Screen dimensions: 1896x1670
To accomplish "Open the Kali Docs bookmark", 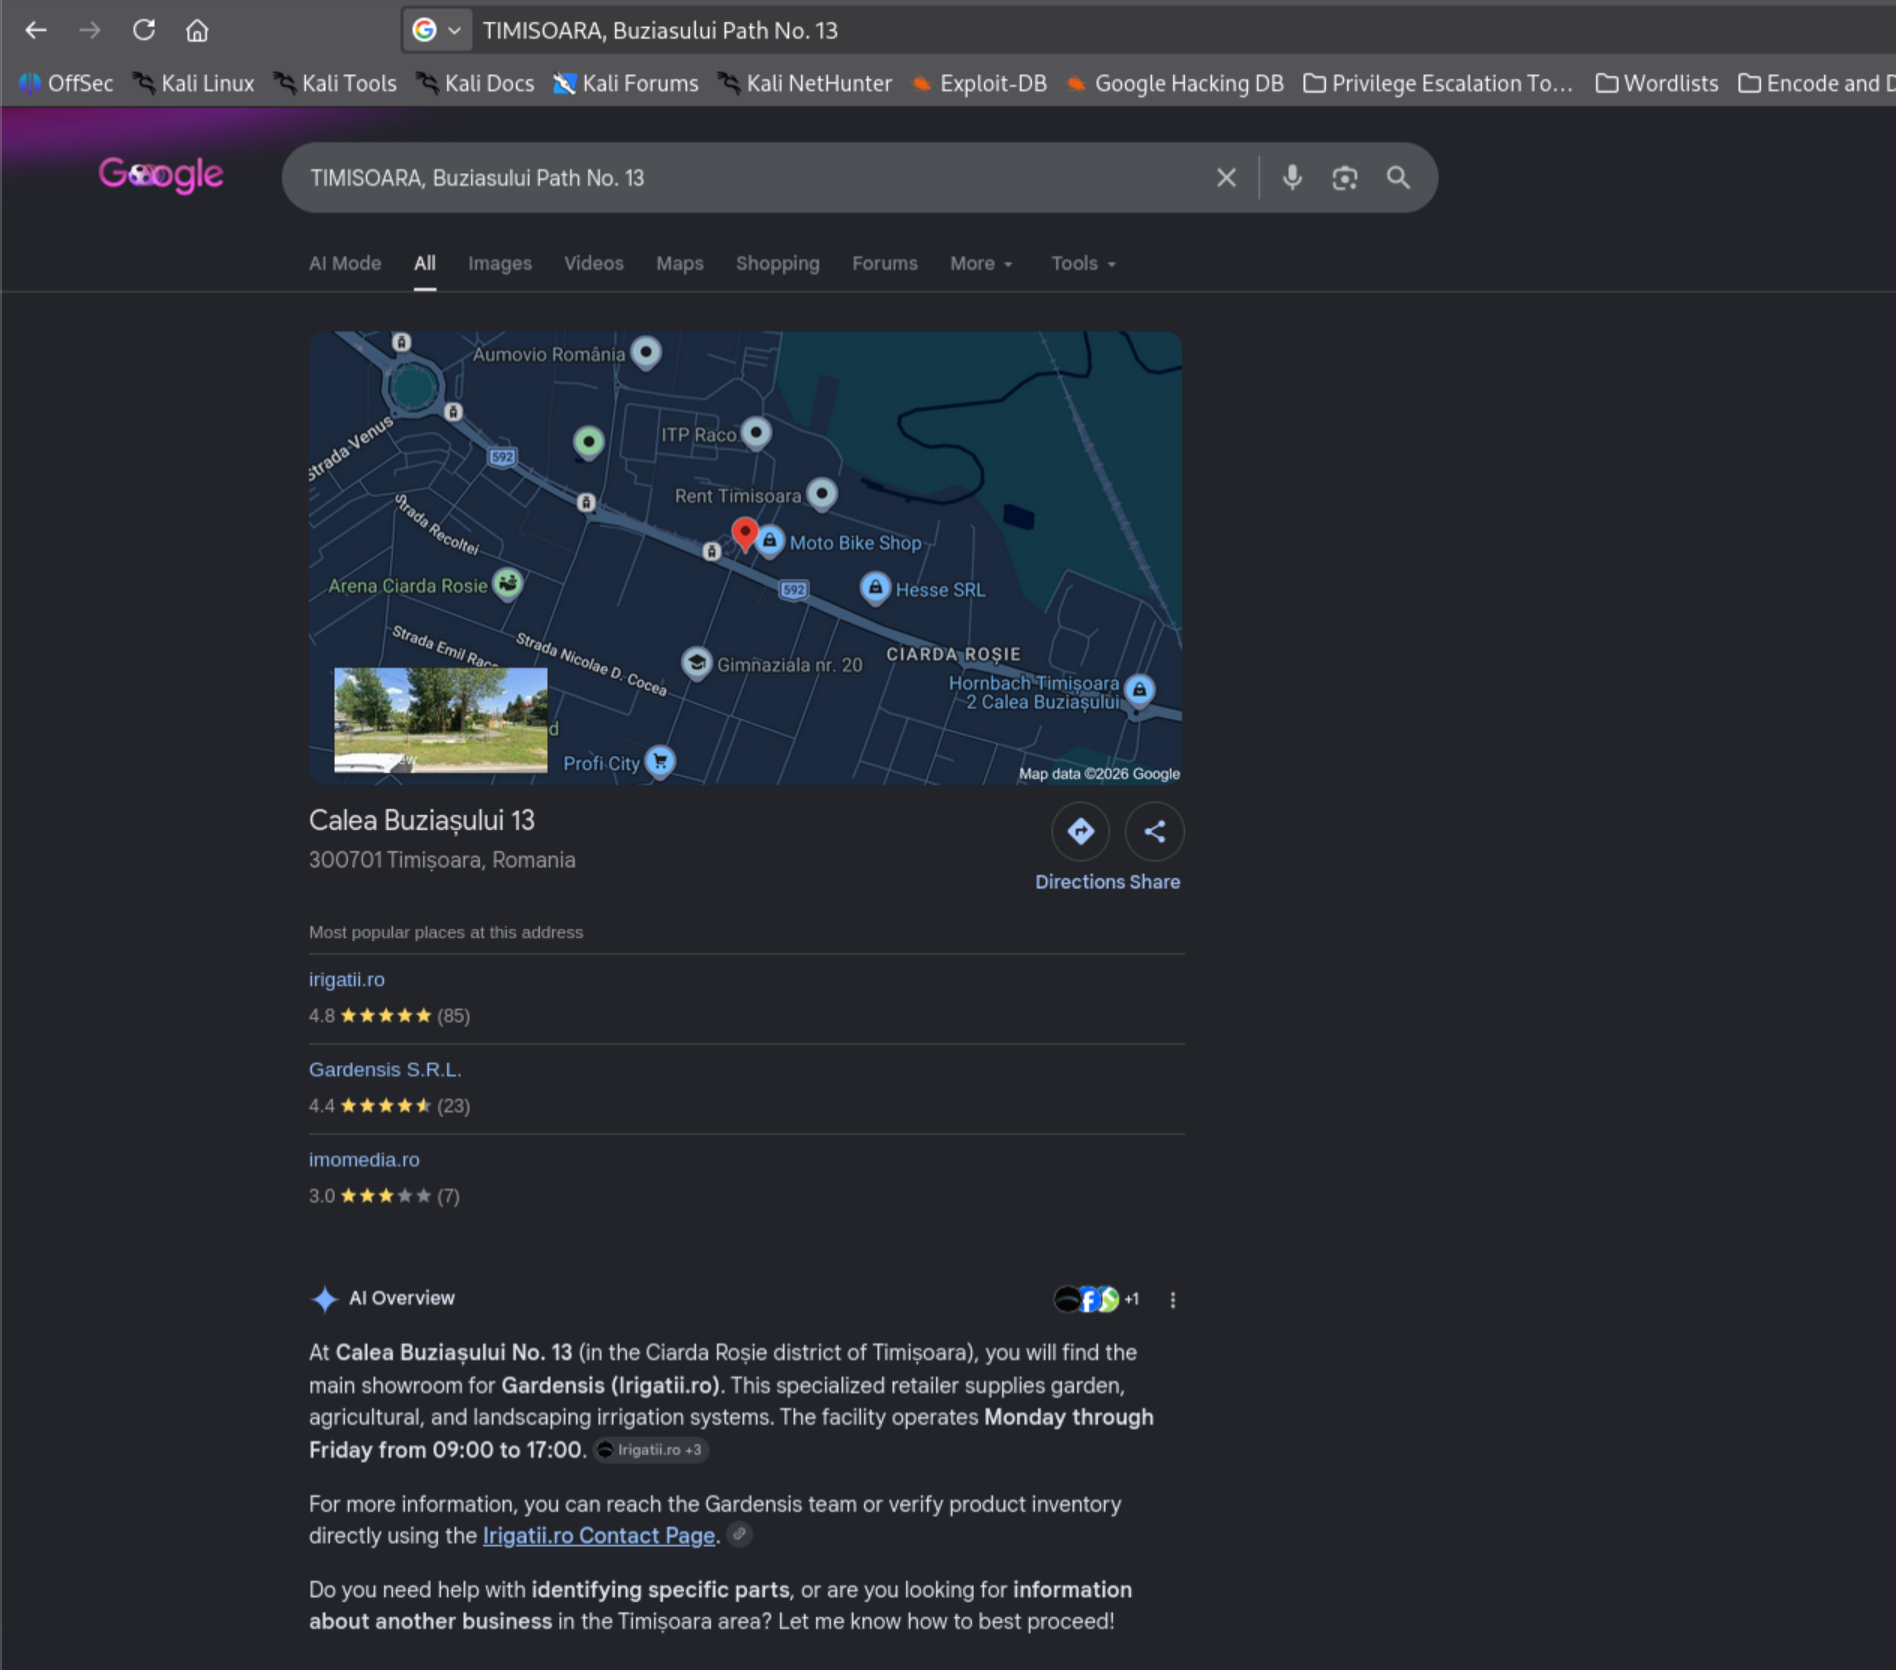I will (x=476, y=83).
